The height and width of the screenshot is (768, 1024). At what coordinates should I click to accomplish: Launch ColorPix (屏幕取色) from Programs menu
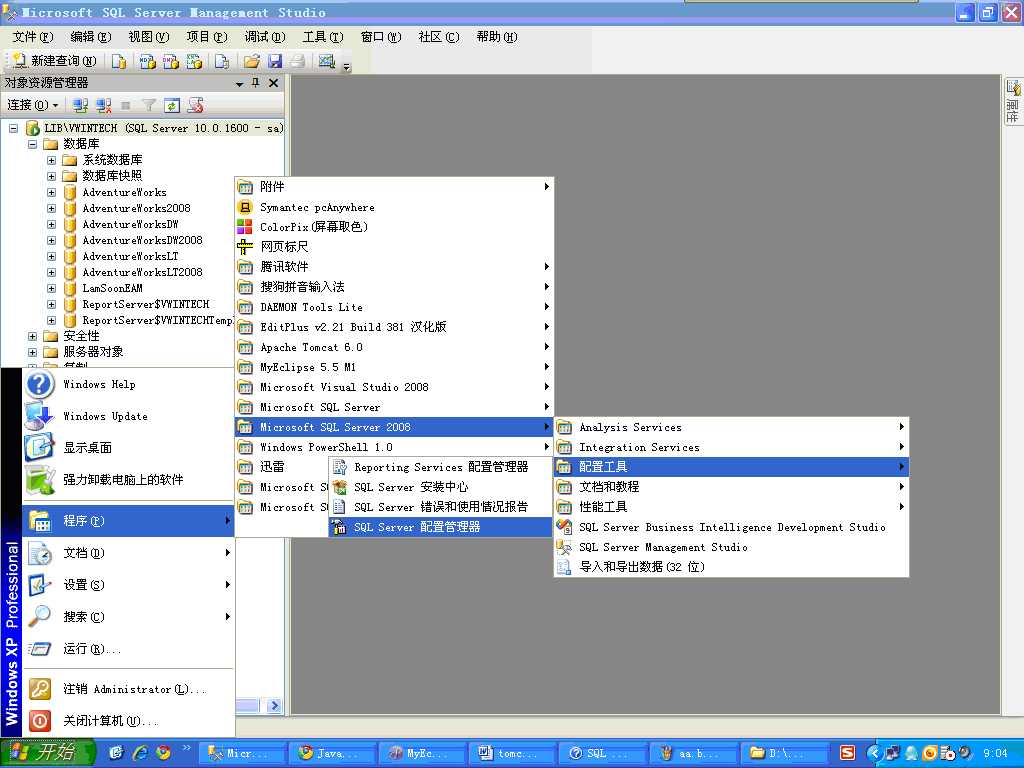coord(394,227)
